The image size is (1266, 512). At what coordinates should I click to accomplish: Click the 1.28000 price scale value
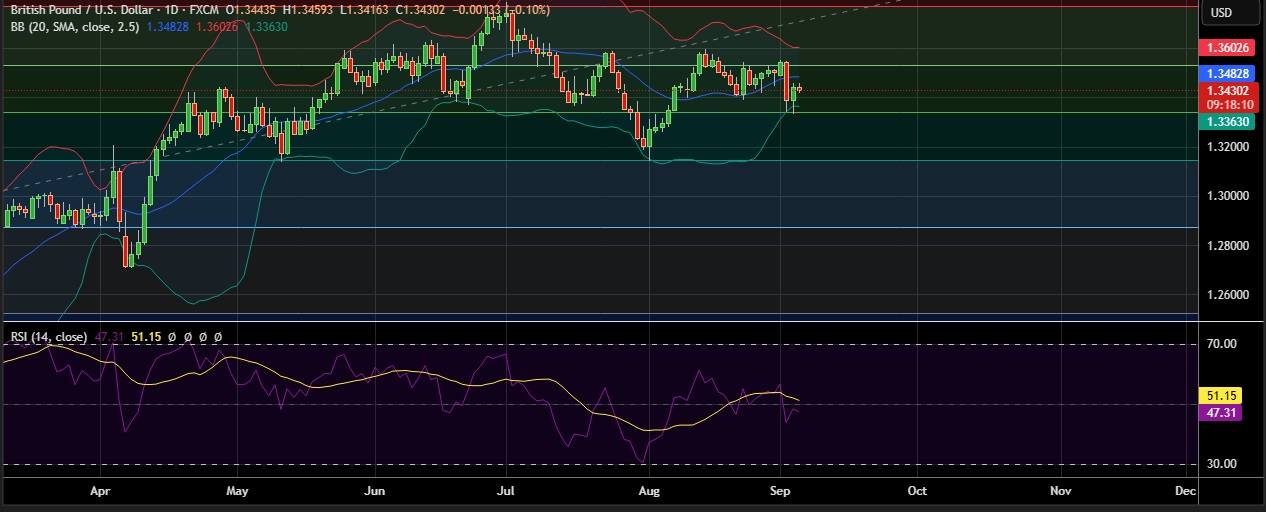point(1226,246)
